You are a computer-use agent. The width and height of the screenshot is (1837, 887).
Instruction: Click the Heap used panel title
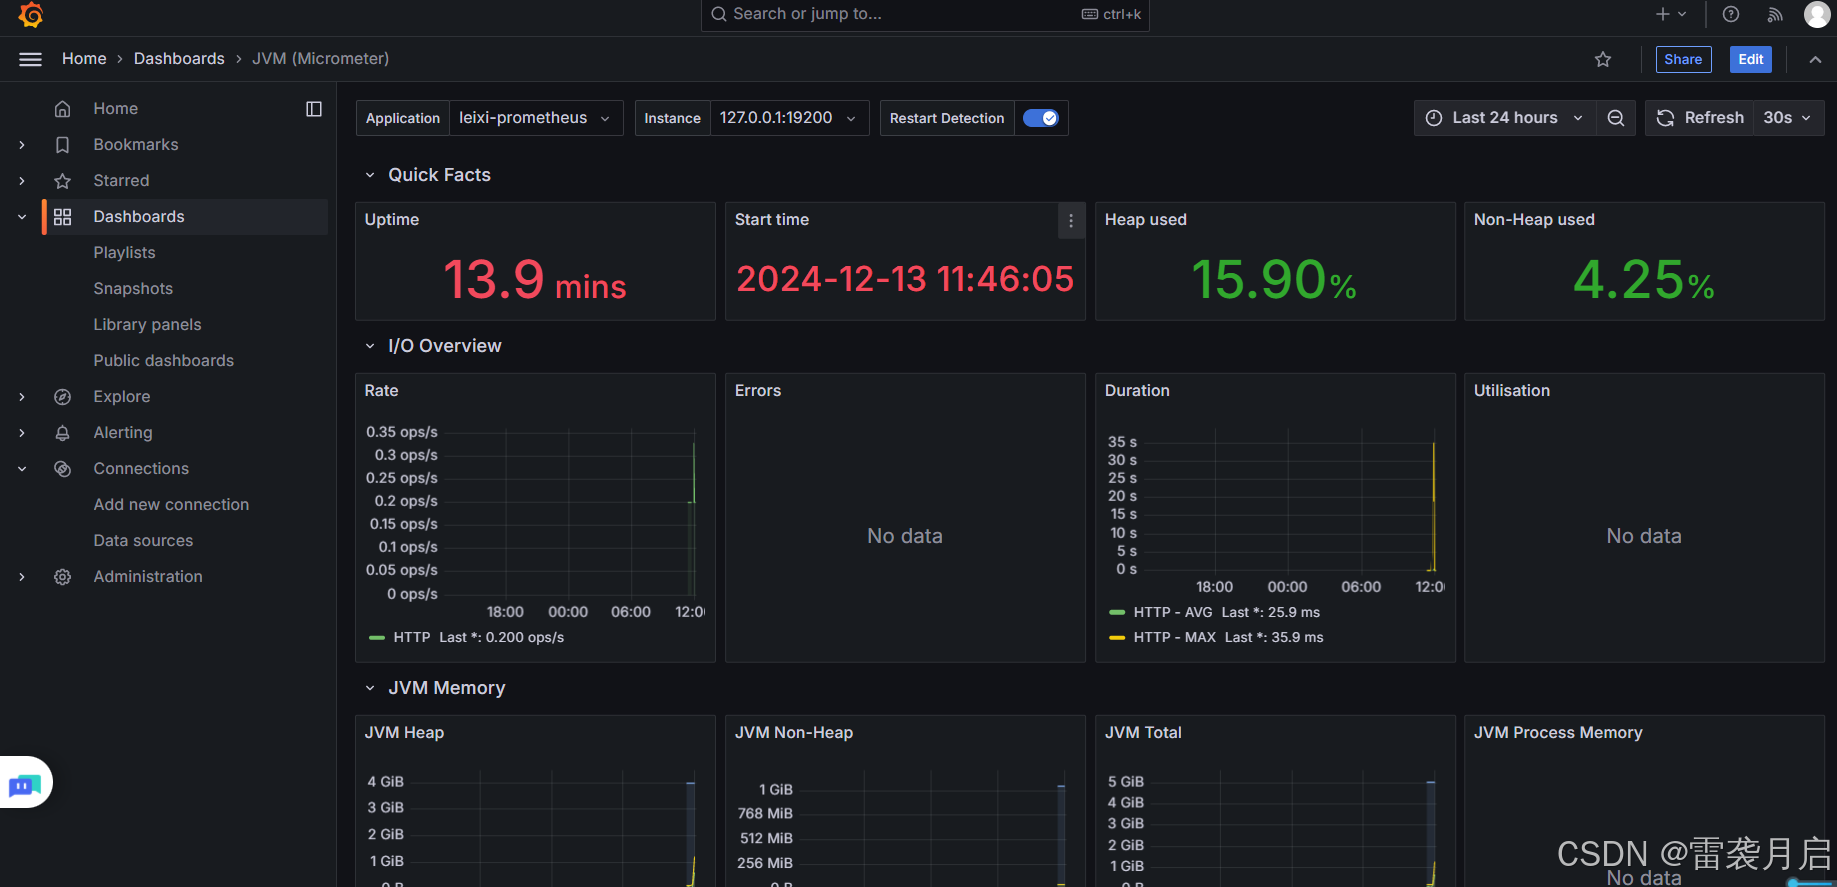[x=1145, y=220]
